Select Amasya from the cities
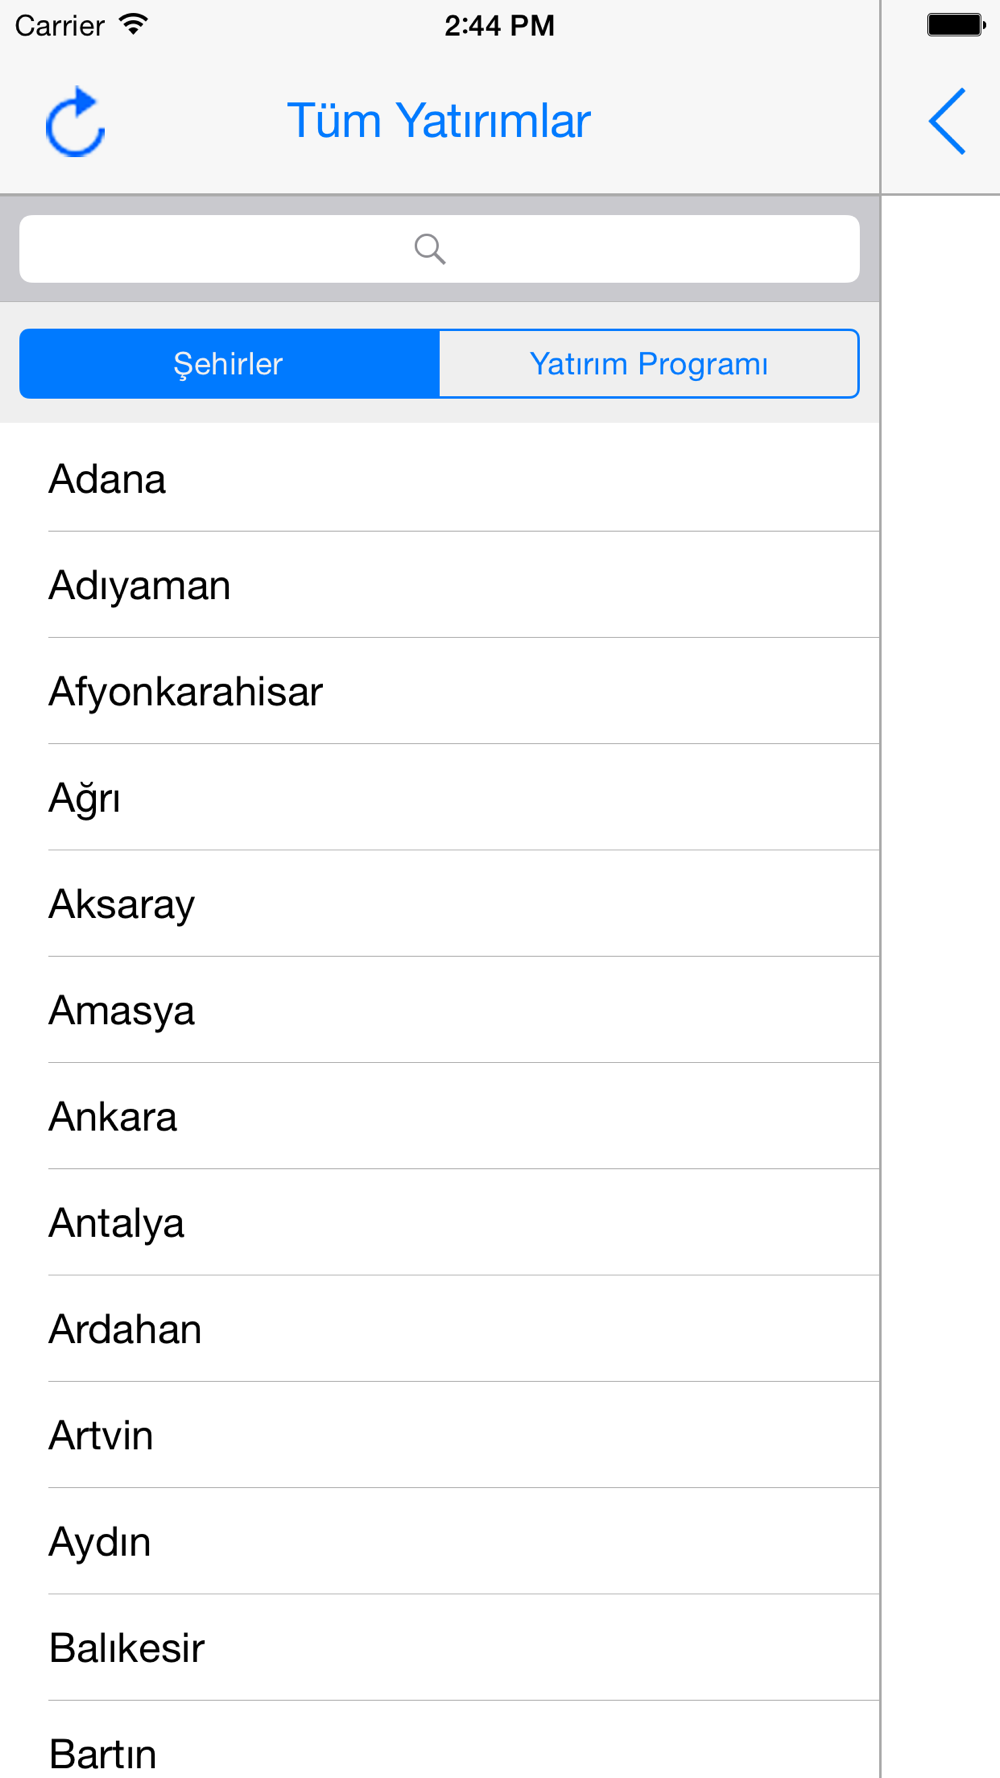1000x1778 pixels. (x=440, y=1010)
